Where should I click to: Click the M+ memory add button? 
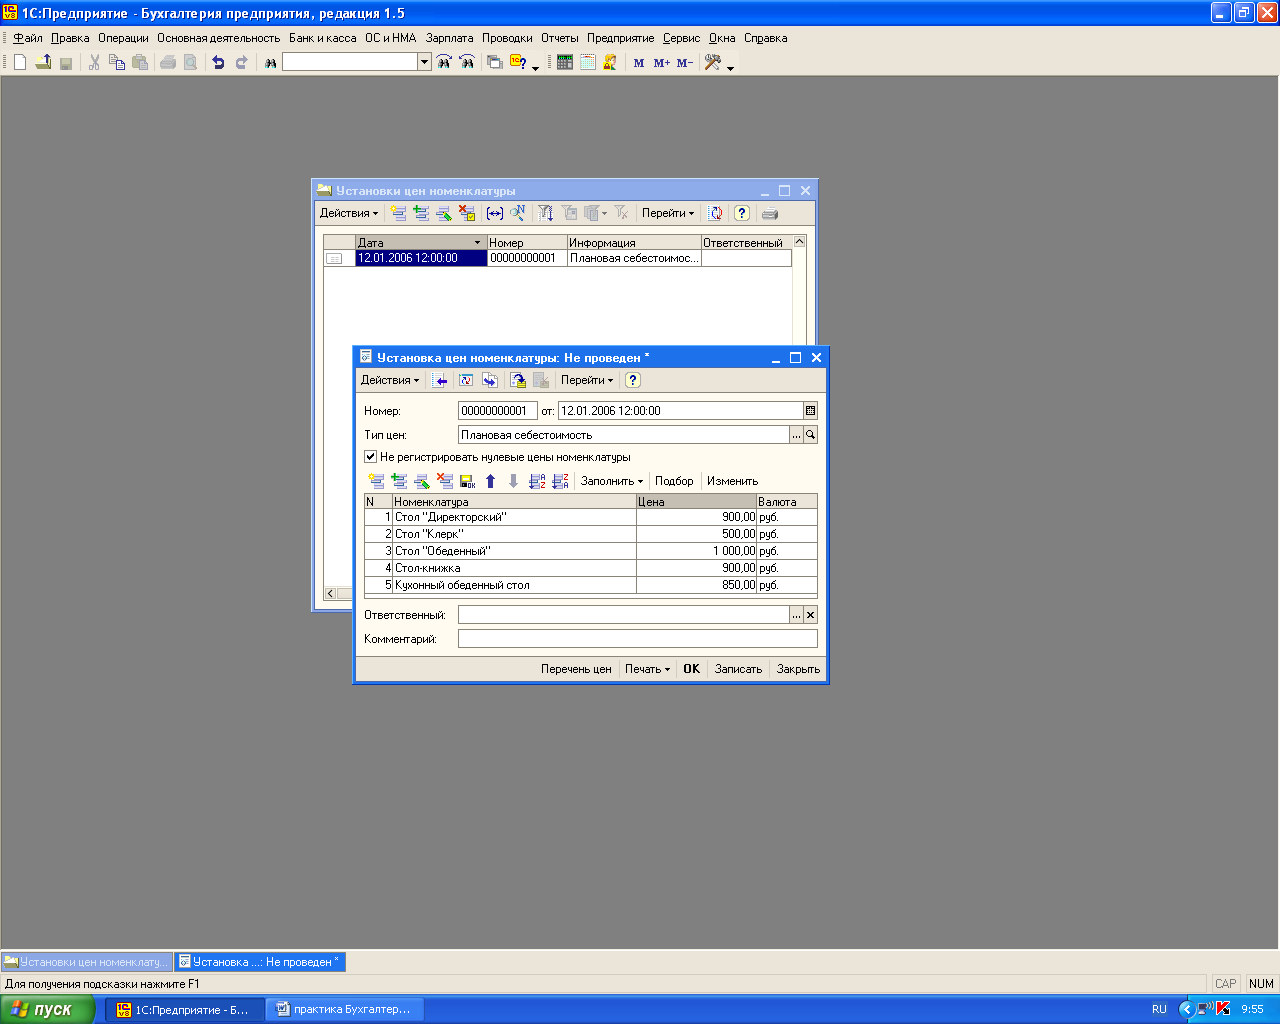pyautogui.click(x=661, y=63)
